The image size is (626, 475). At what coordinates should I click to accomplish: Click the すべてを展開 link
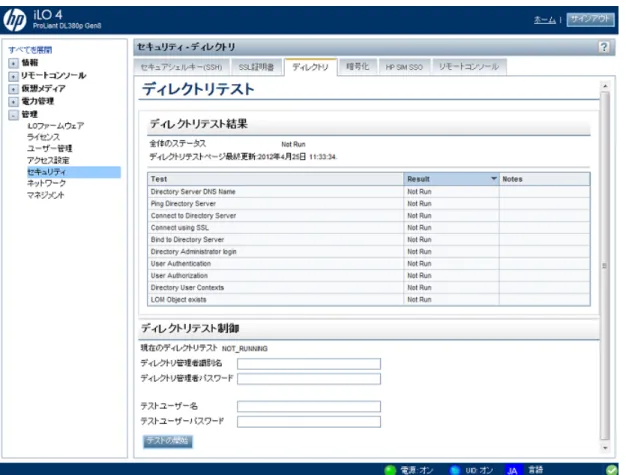click(x=30, y=50)
